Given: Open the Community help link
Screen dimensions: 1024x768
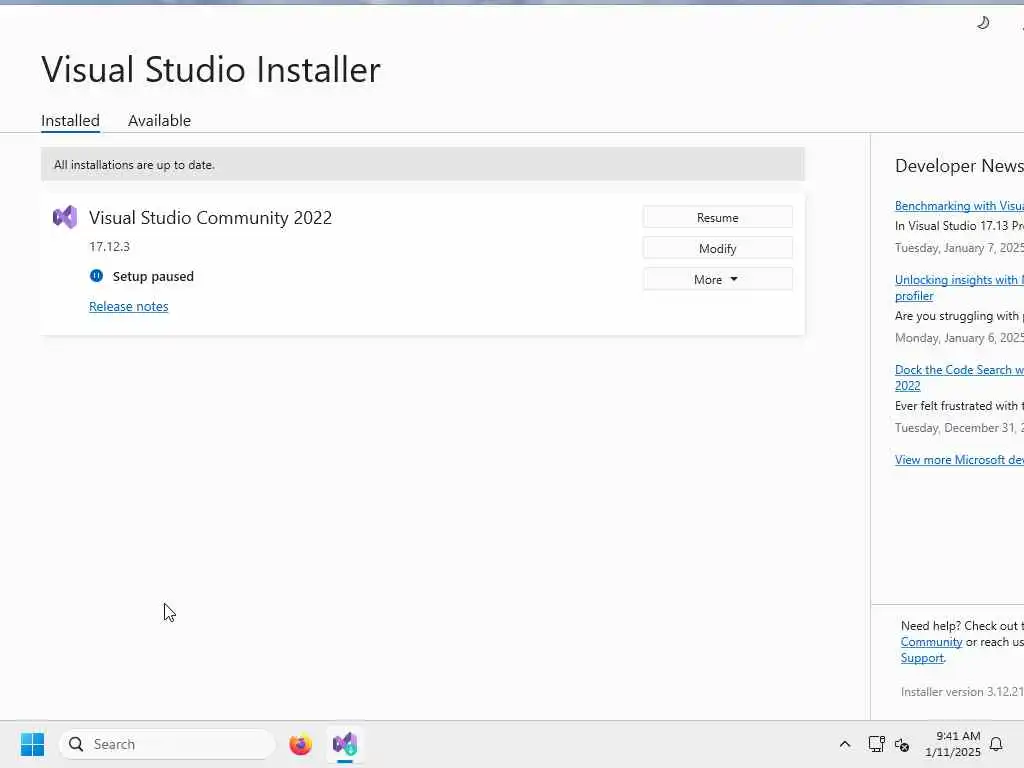Looking at the screenshot, I should click(931, 642).
